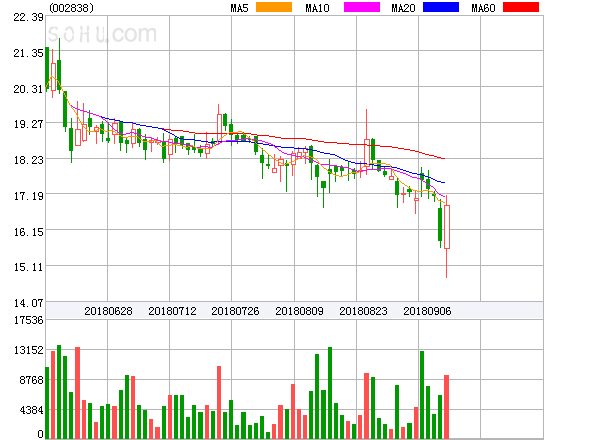600x440 pixels.
Task: Click the 20180823 date label
Action: click(363, 311)
